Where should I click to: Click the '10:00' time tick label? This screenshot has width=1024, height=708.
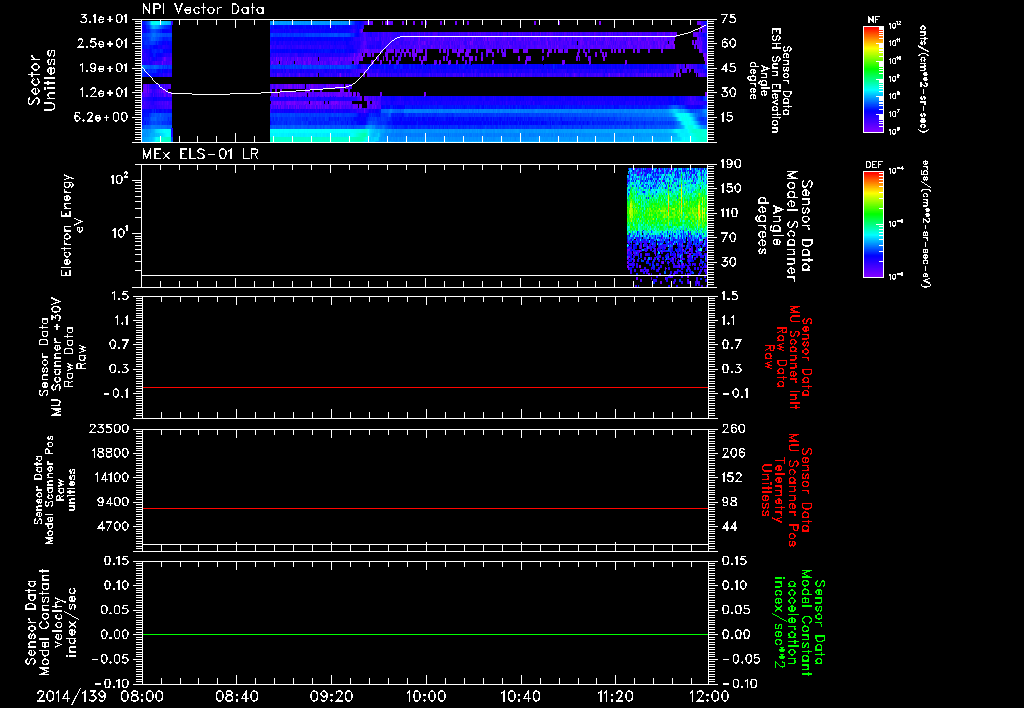point(426,696)
